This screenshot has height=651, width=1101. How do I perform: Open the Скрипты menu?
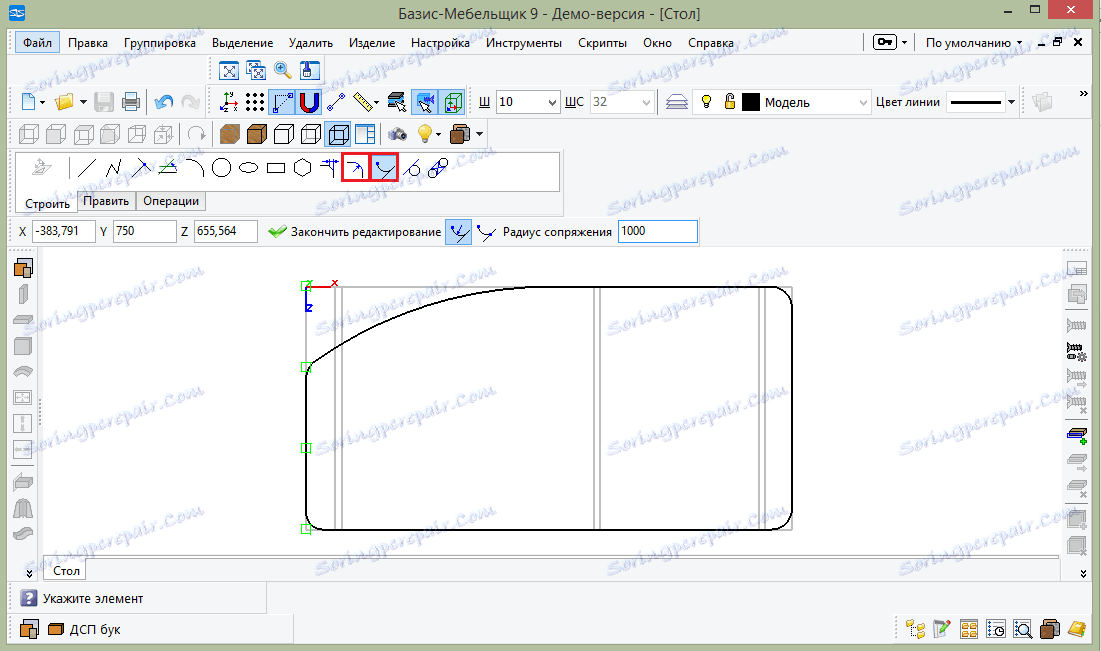coord(602,43)
